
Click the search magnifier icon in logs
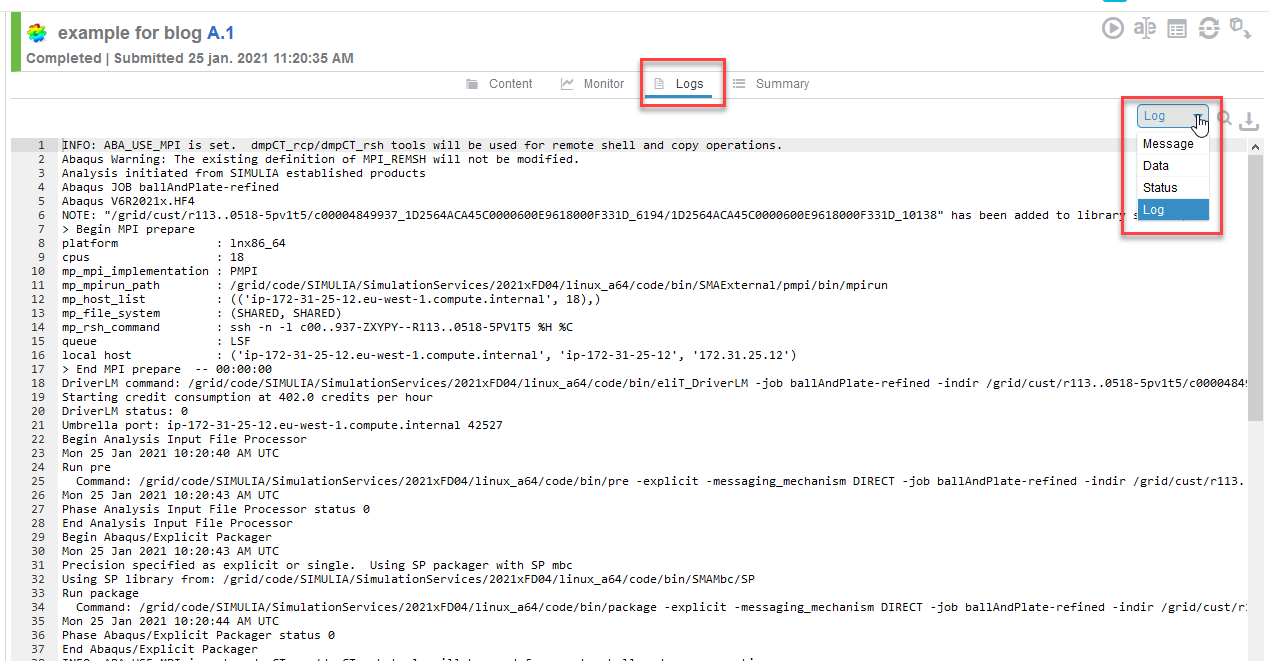tap(1224, 119)
